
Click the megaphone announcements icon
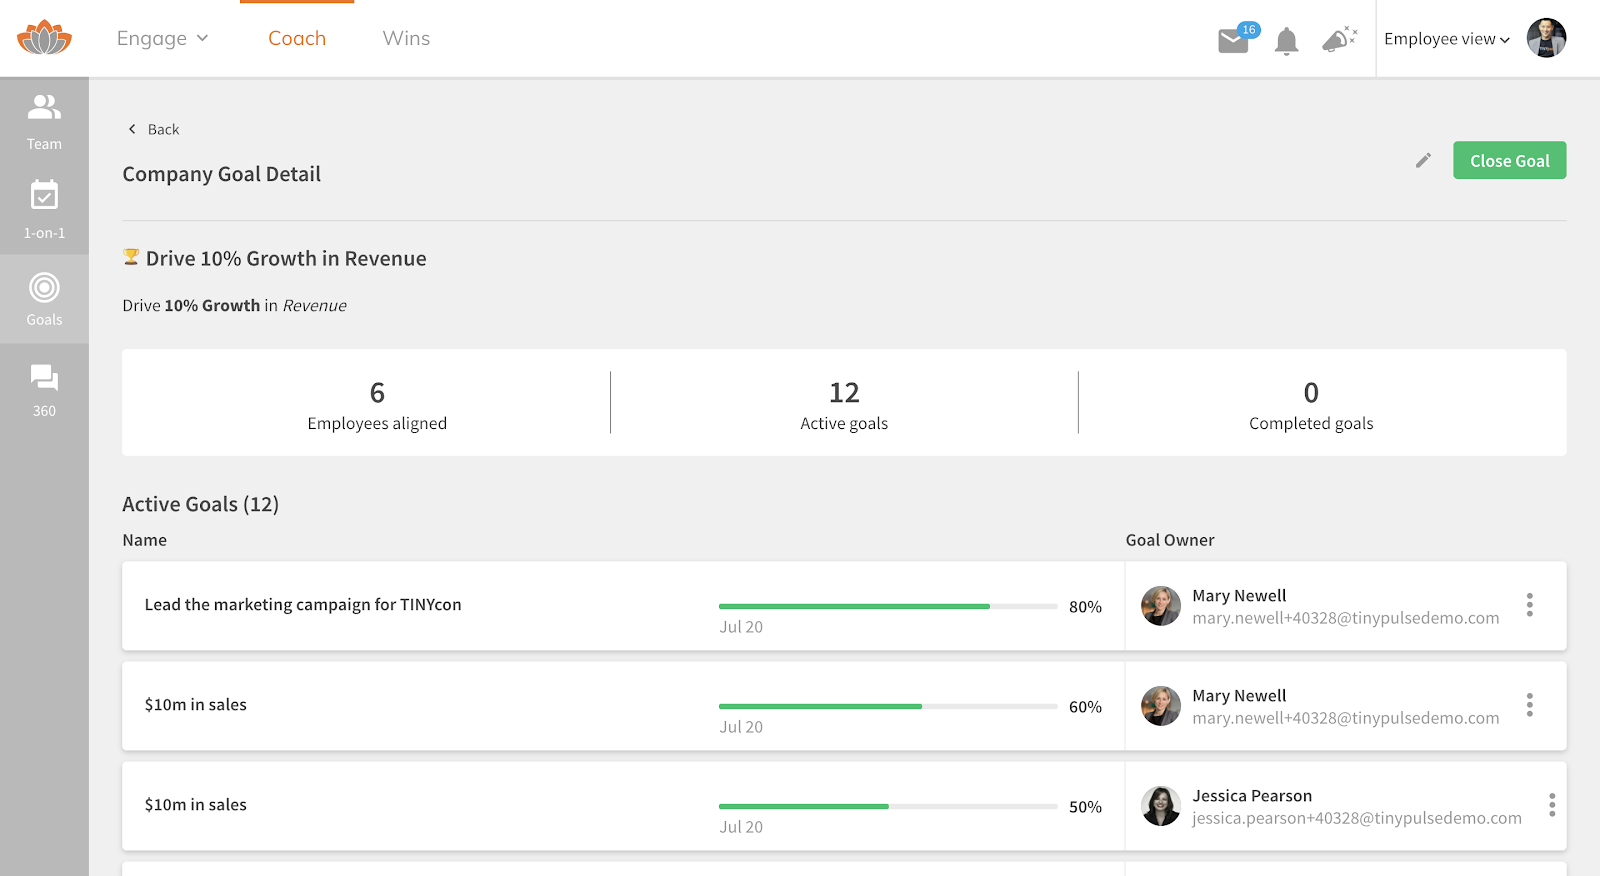click(x=1338, y=40)
